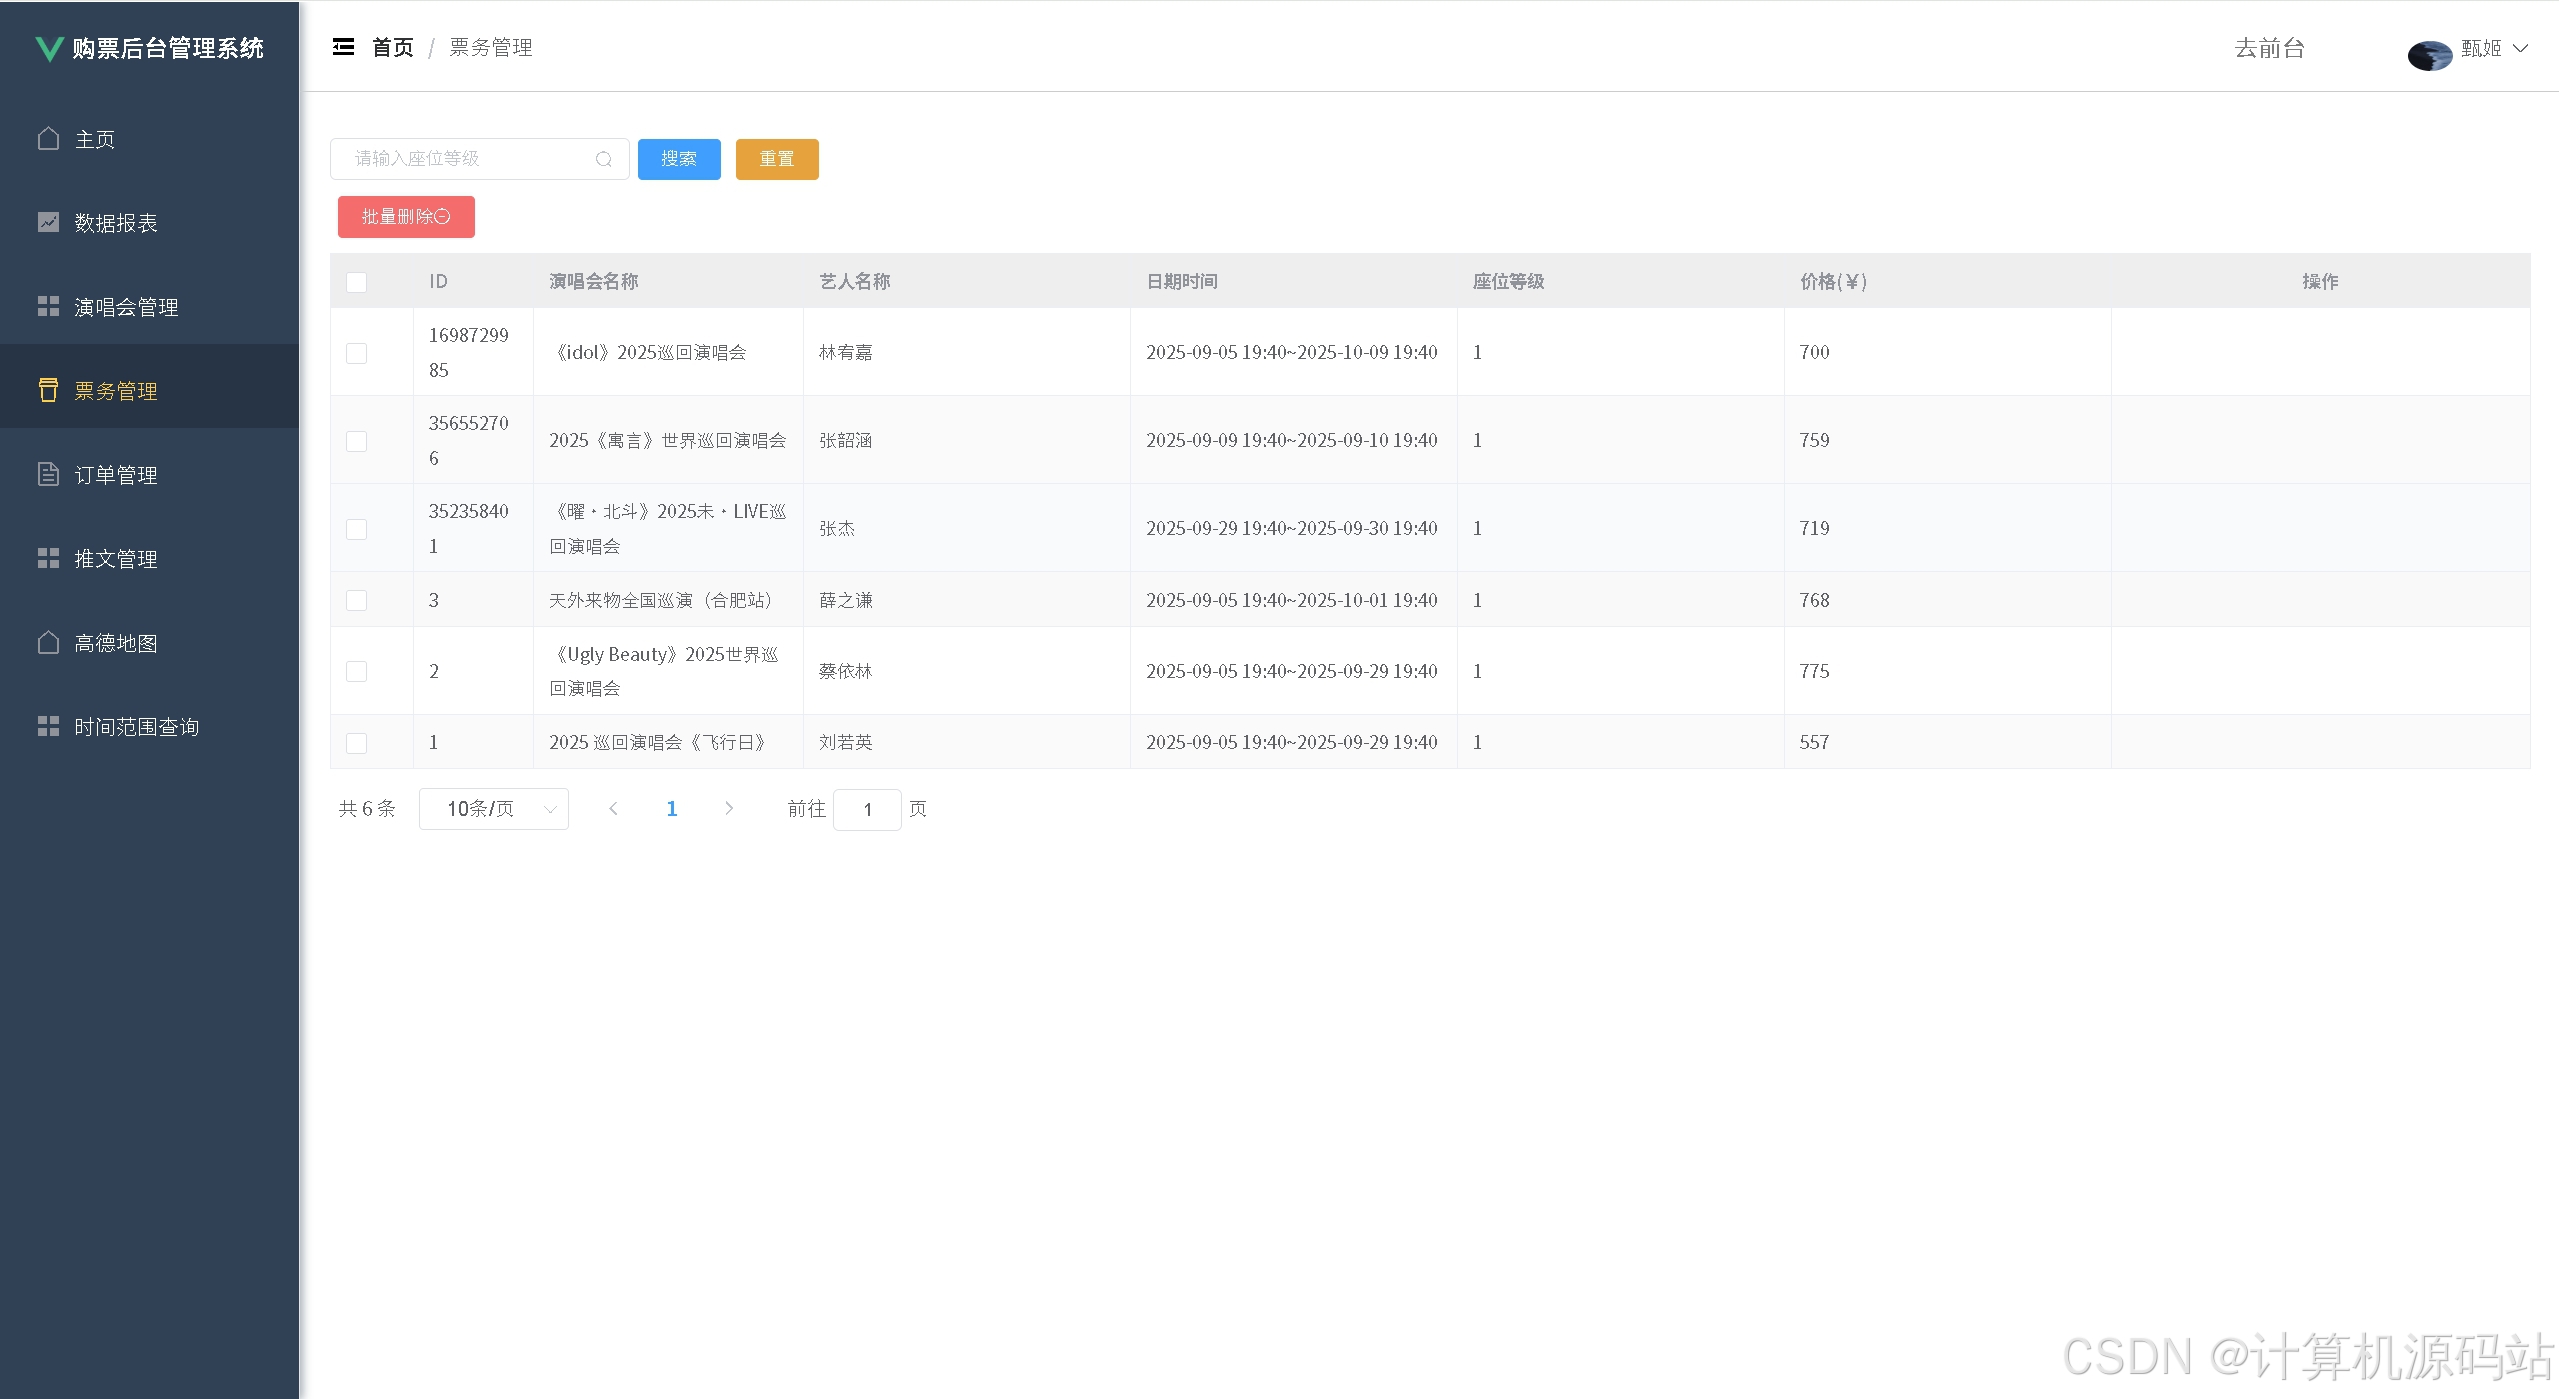Check the row for artist 张杰
Screen dimensions: 2559x1399
point(356,529)
